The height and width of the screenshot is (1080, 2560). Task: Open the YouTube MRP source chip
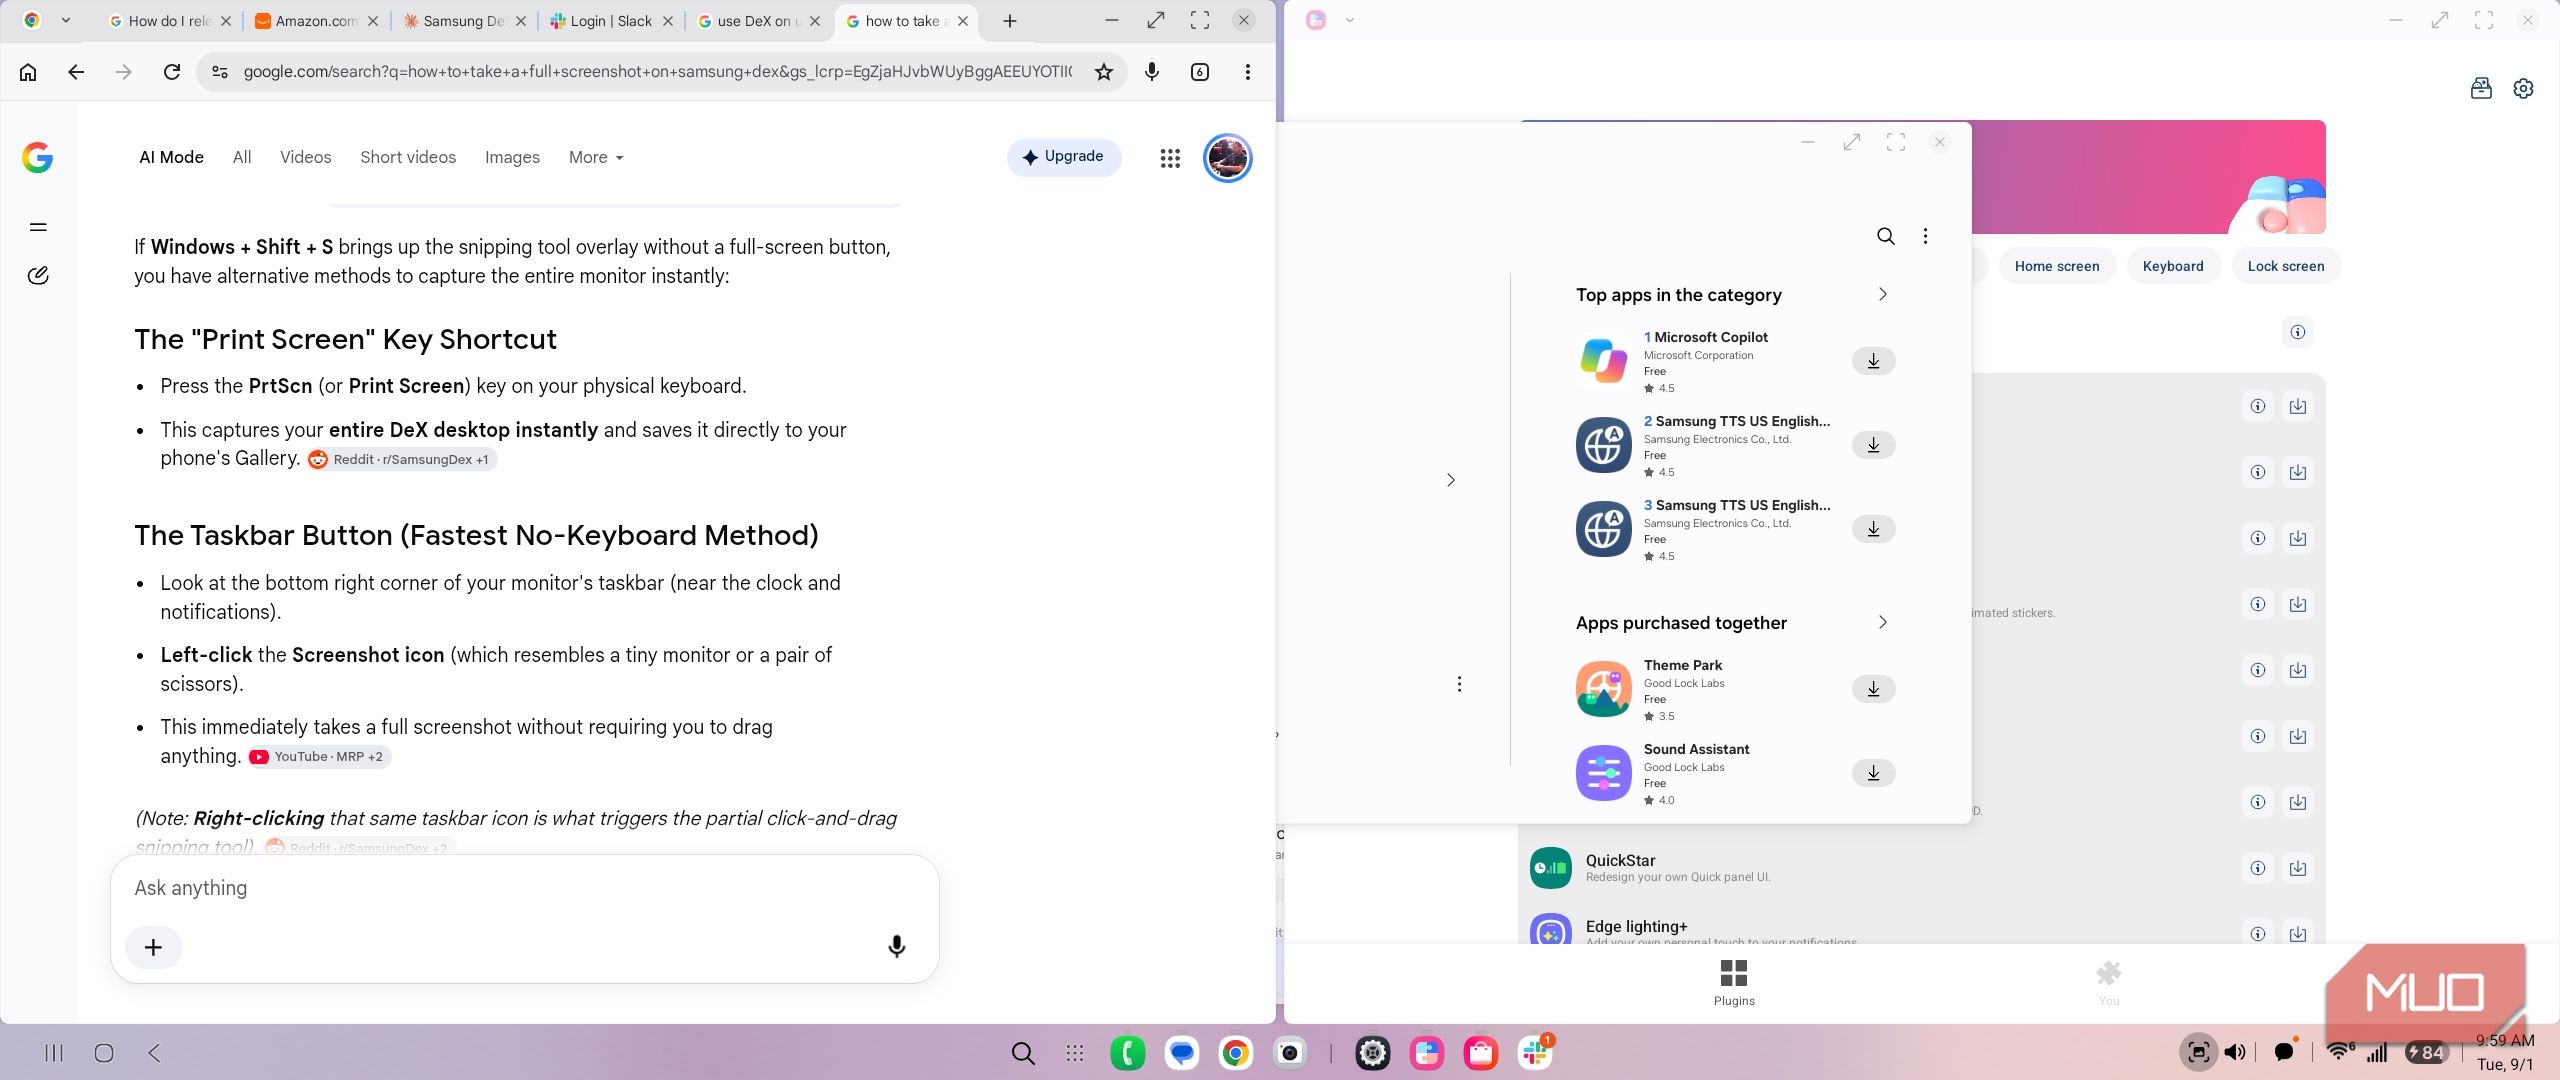coord(319,757)
